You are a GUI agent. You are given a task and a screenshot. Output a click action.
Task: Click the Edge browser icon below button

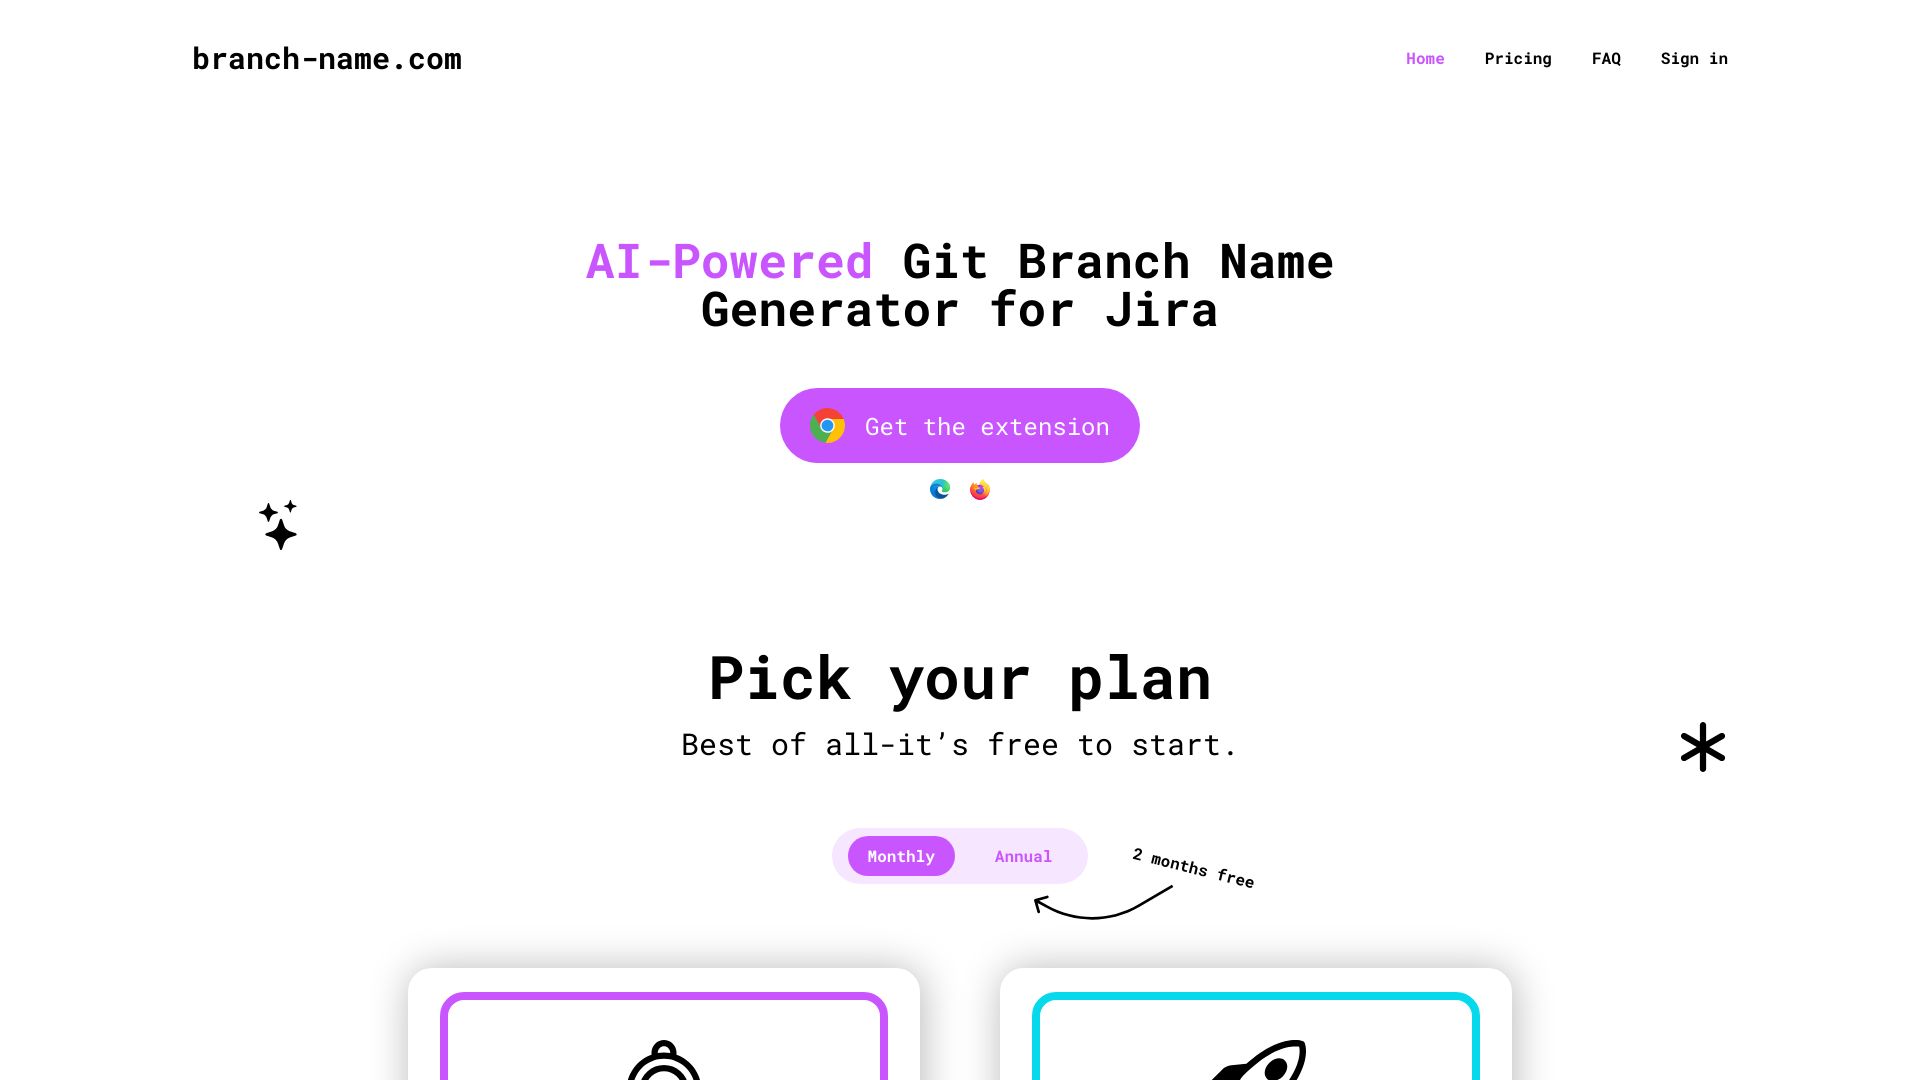(x=940, y=489)
